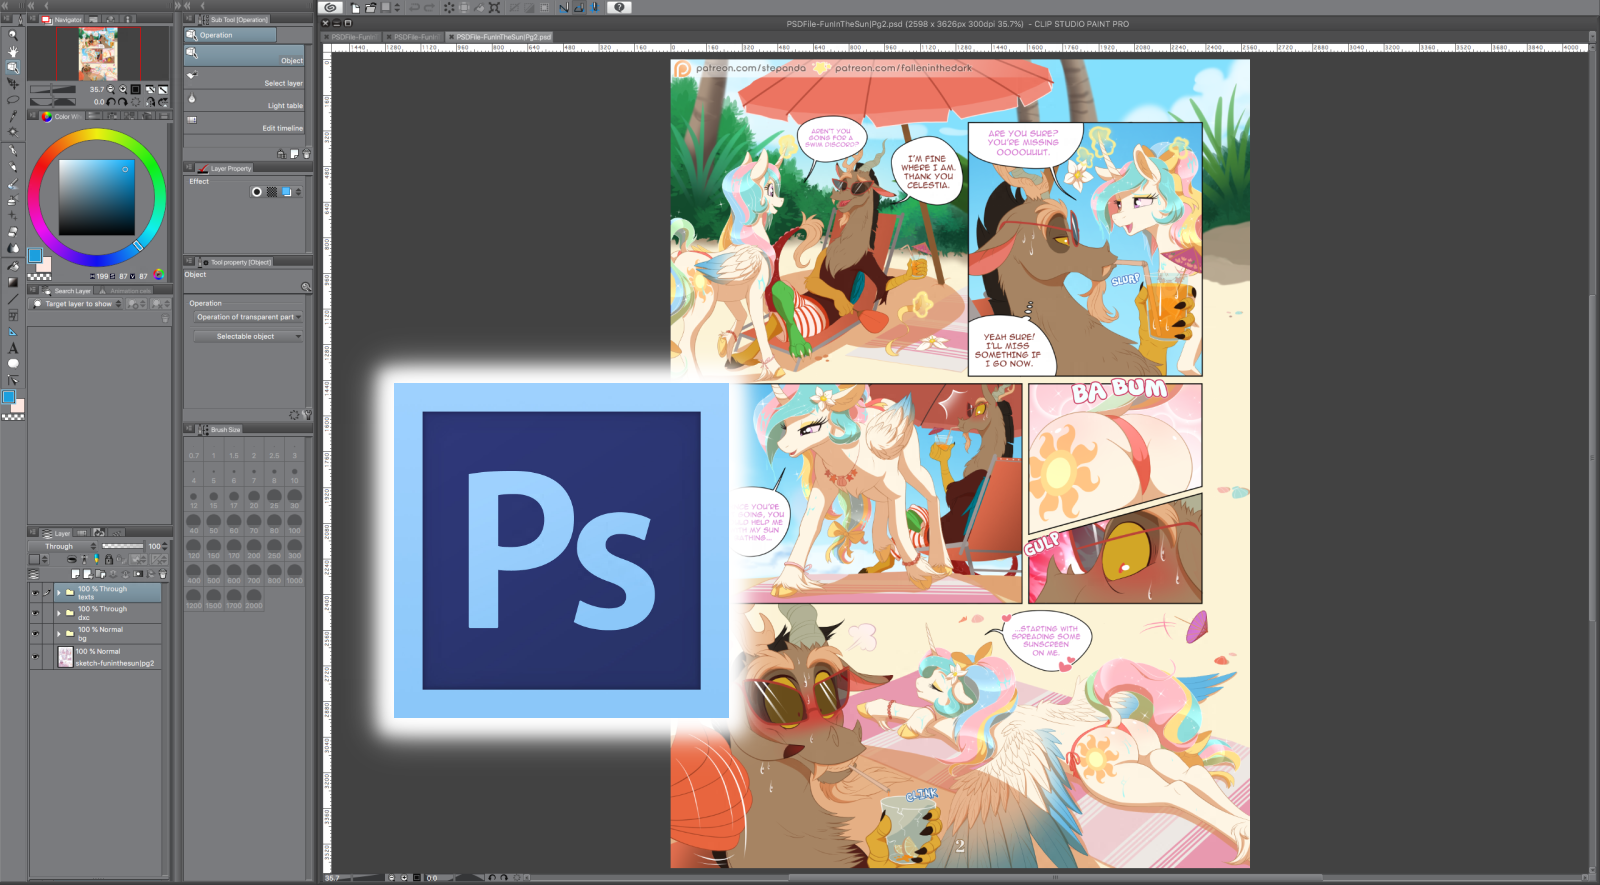Toggle tone effect in Layer Property
The height and width of the screenshot is (885, 1600).
pyautogui.click(x=271, y=192)
